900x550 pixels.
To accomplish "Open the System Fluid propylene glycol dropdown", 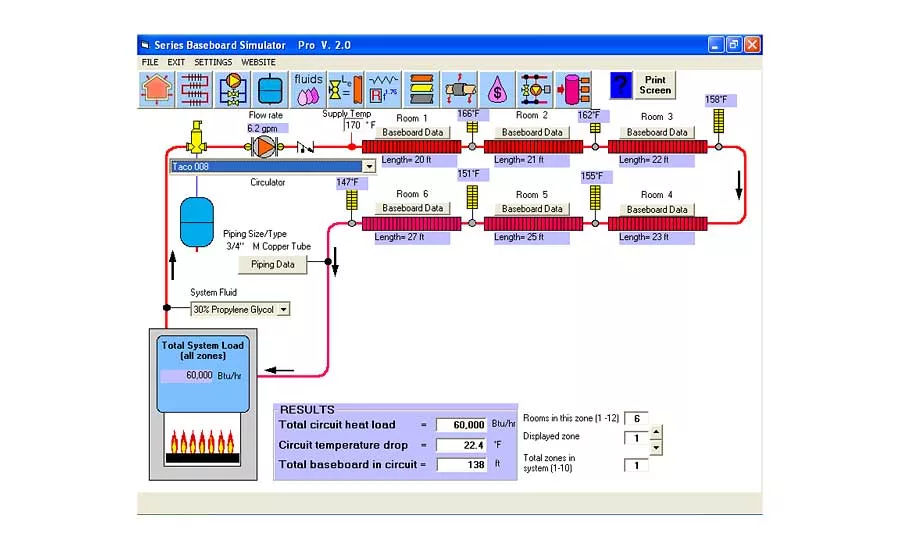I will tap(283, 310).
